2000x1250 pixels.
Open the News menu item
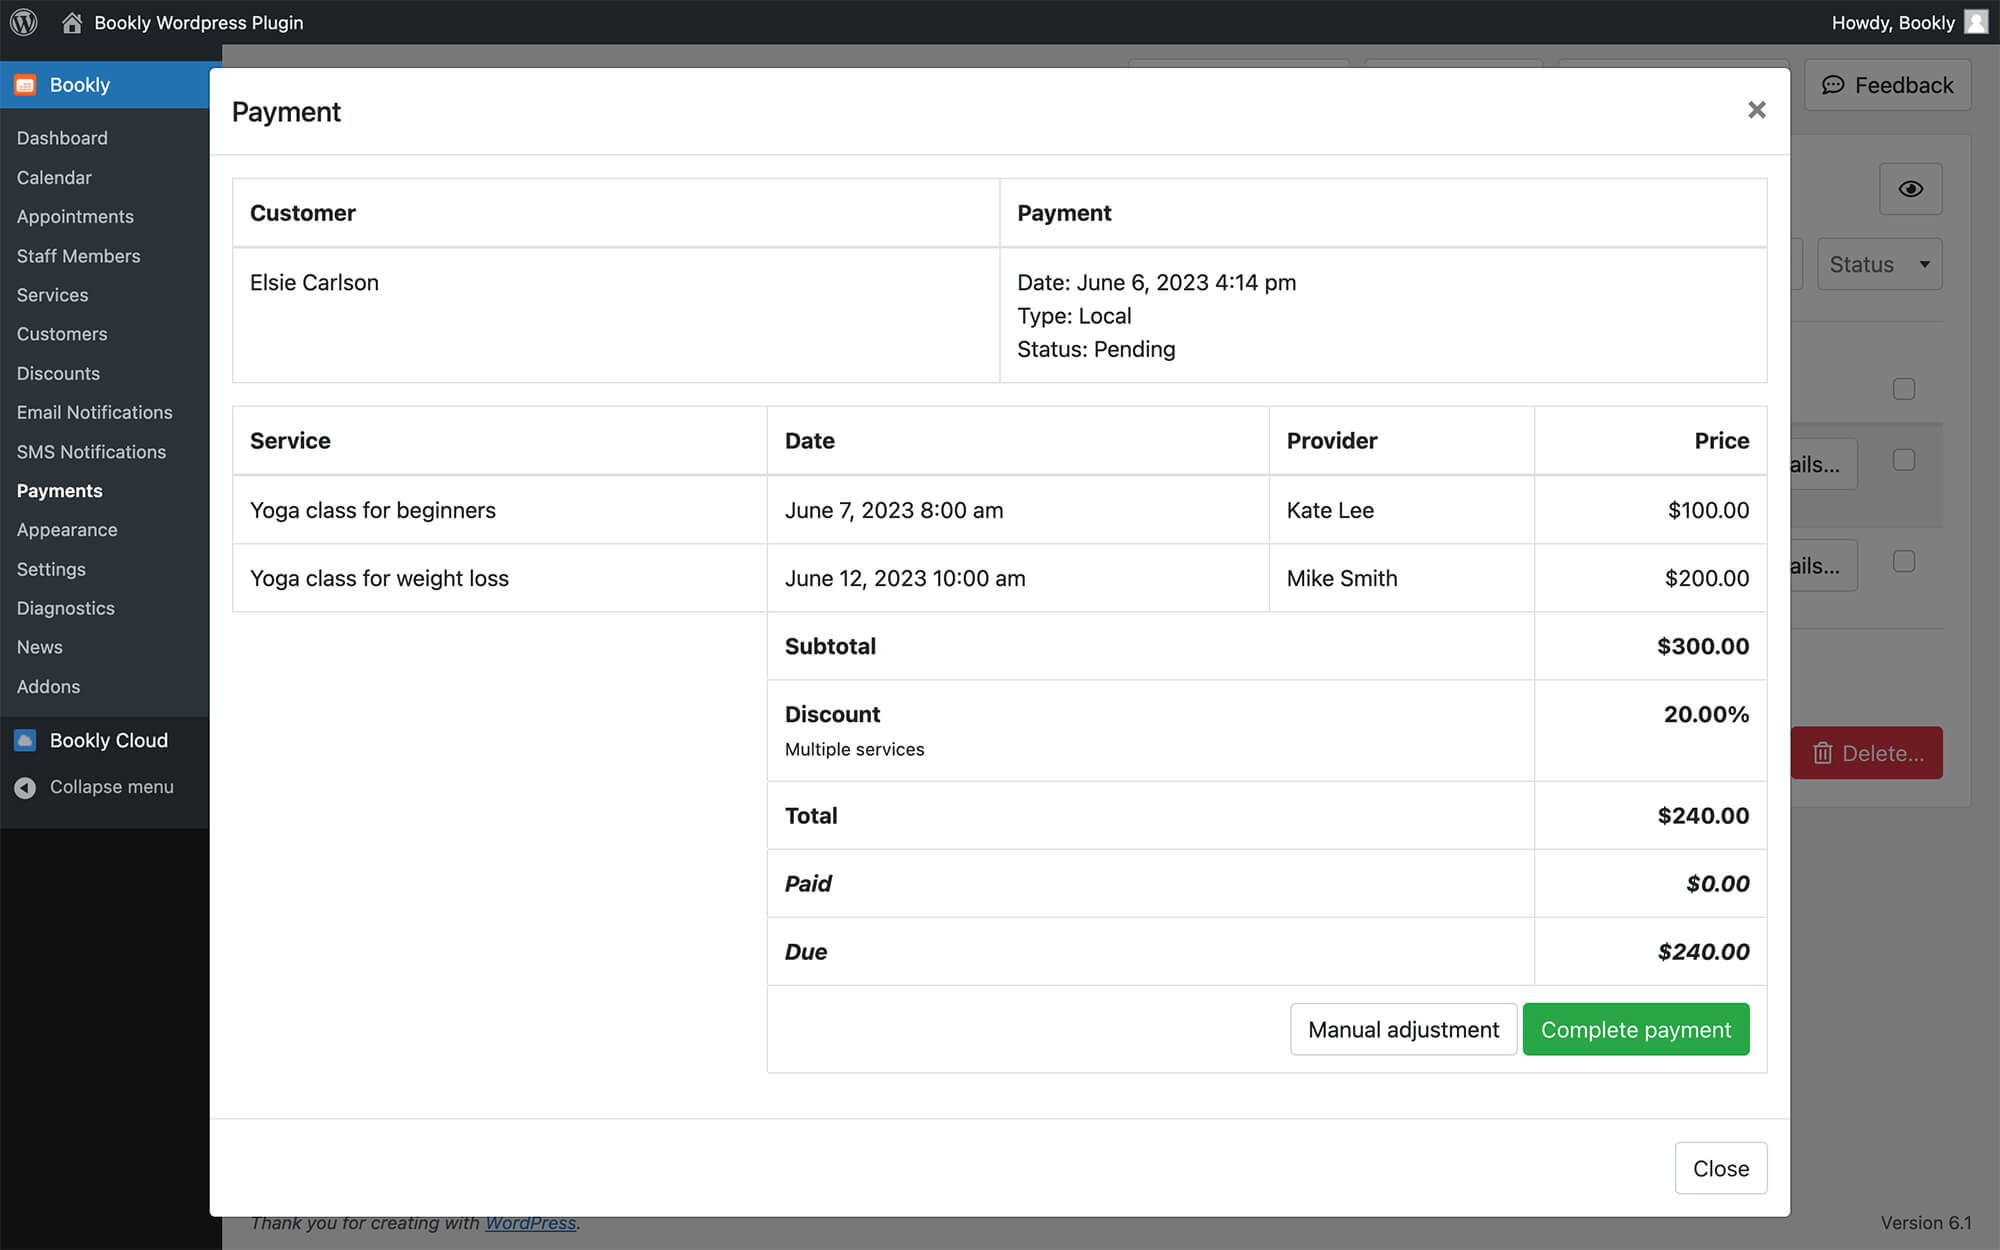(x=39, y=647)
